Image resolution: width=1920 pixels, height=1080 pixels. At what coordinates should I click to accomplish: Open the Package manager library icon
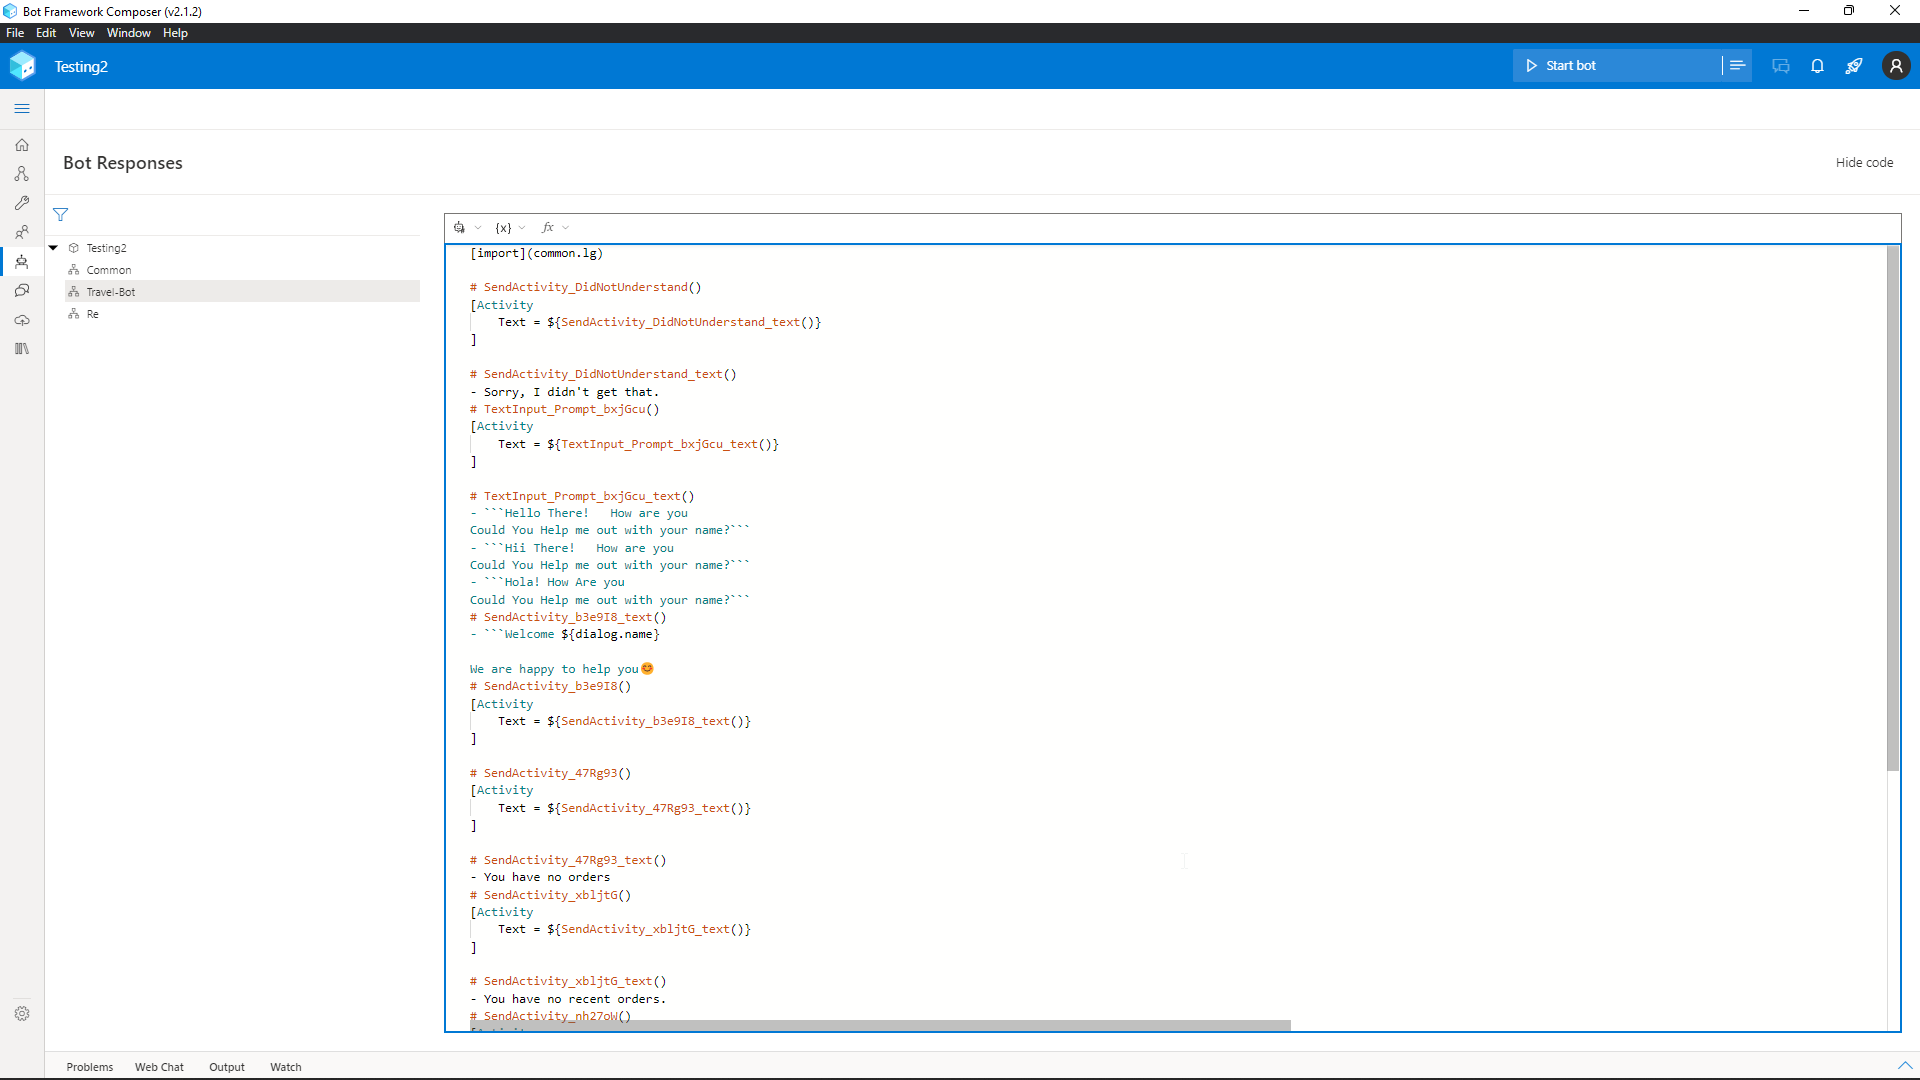(22, 349)
